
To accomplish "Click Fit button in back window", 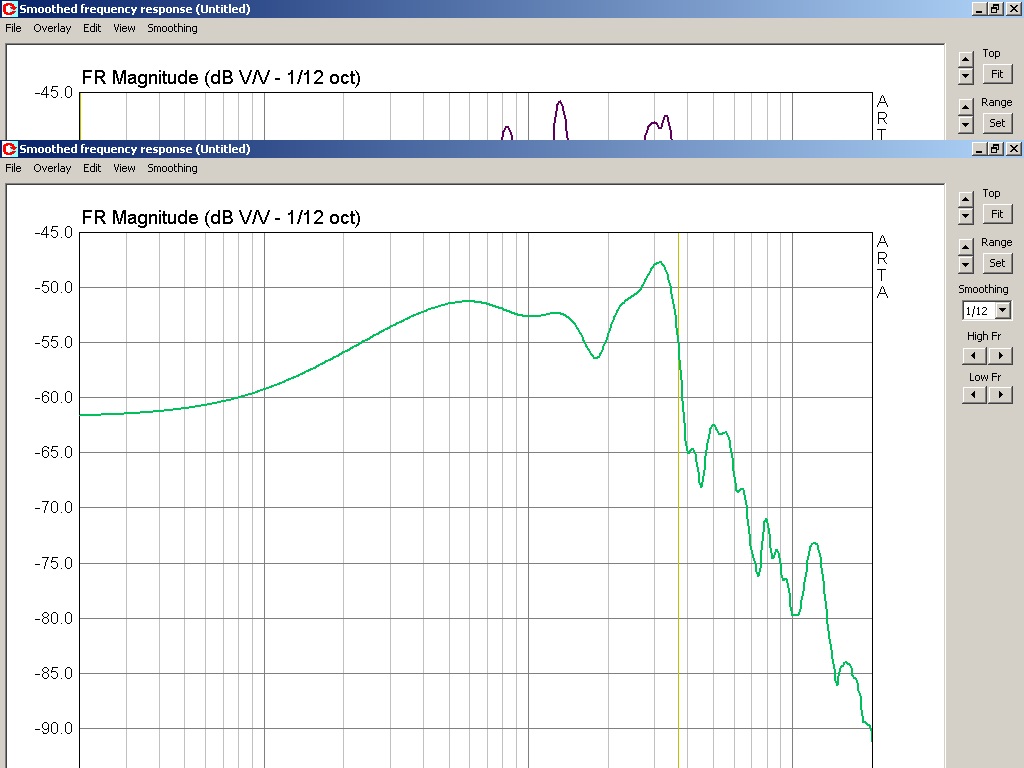I will click(x=997, y=74).
